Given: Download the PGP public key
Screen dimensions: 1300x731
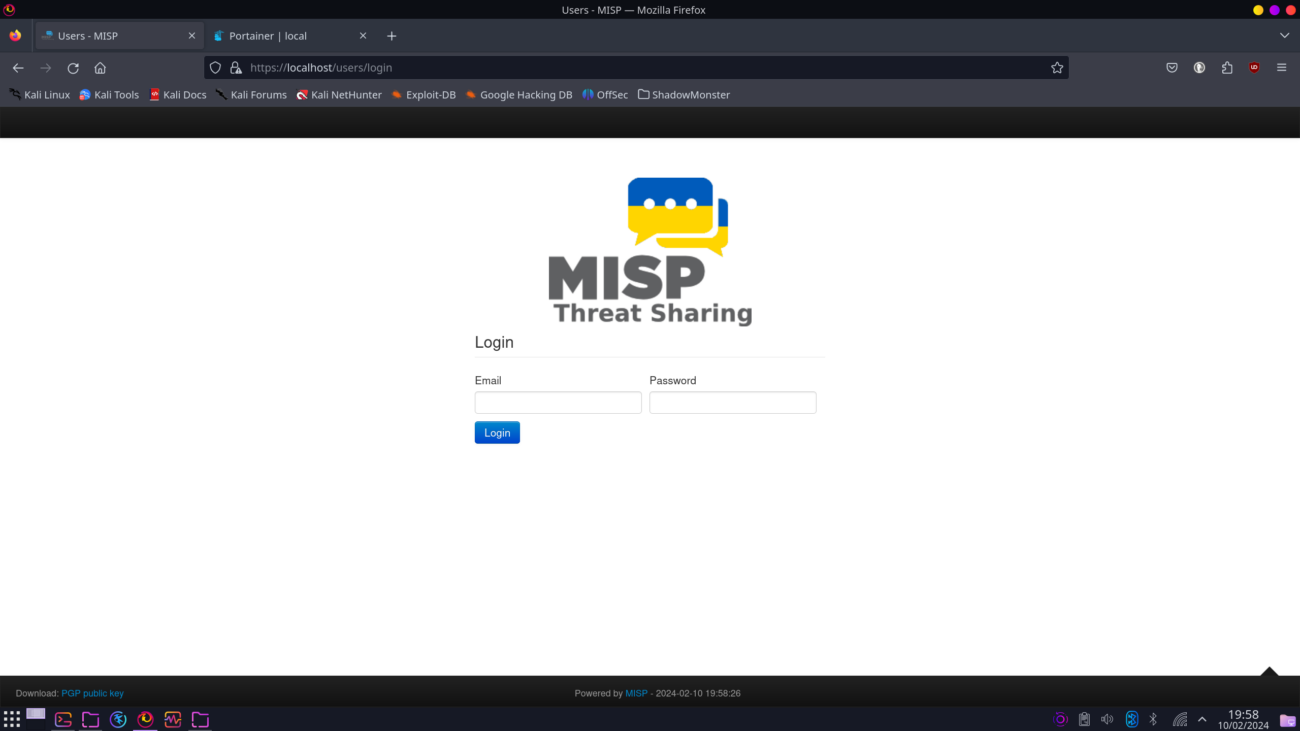Looking at the screenshot, I should (x=92, y=692).
